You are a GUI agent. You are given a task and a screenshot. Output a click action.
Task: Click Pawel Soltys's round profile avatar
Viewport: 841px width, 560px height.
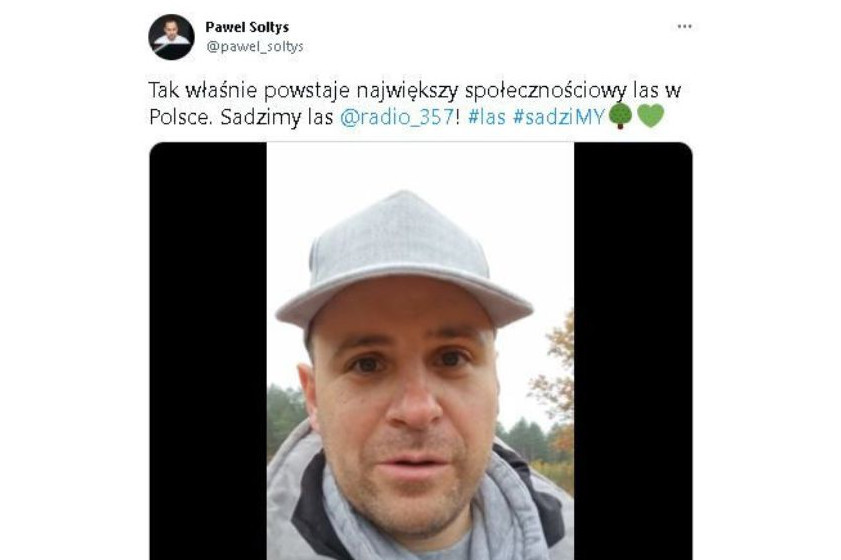coord(171,37)
